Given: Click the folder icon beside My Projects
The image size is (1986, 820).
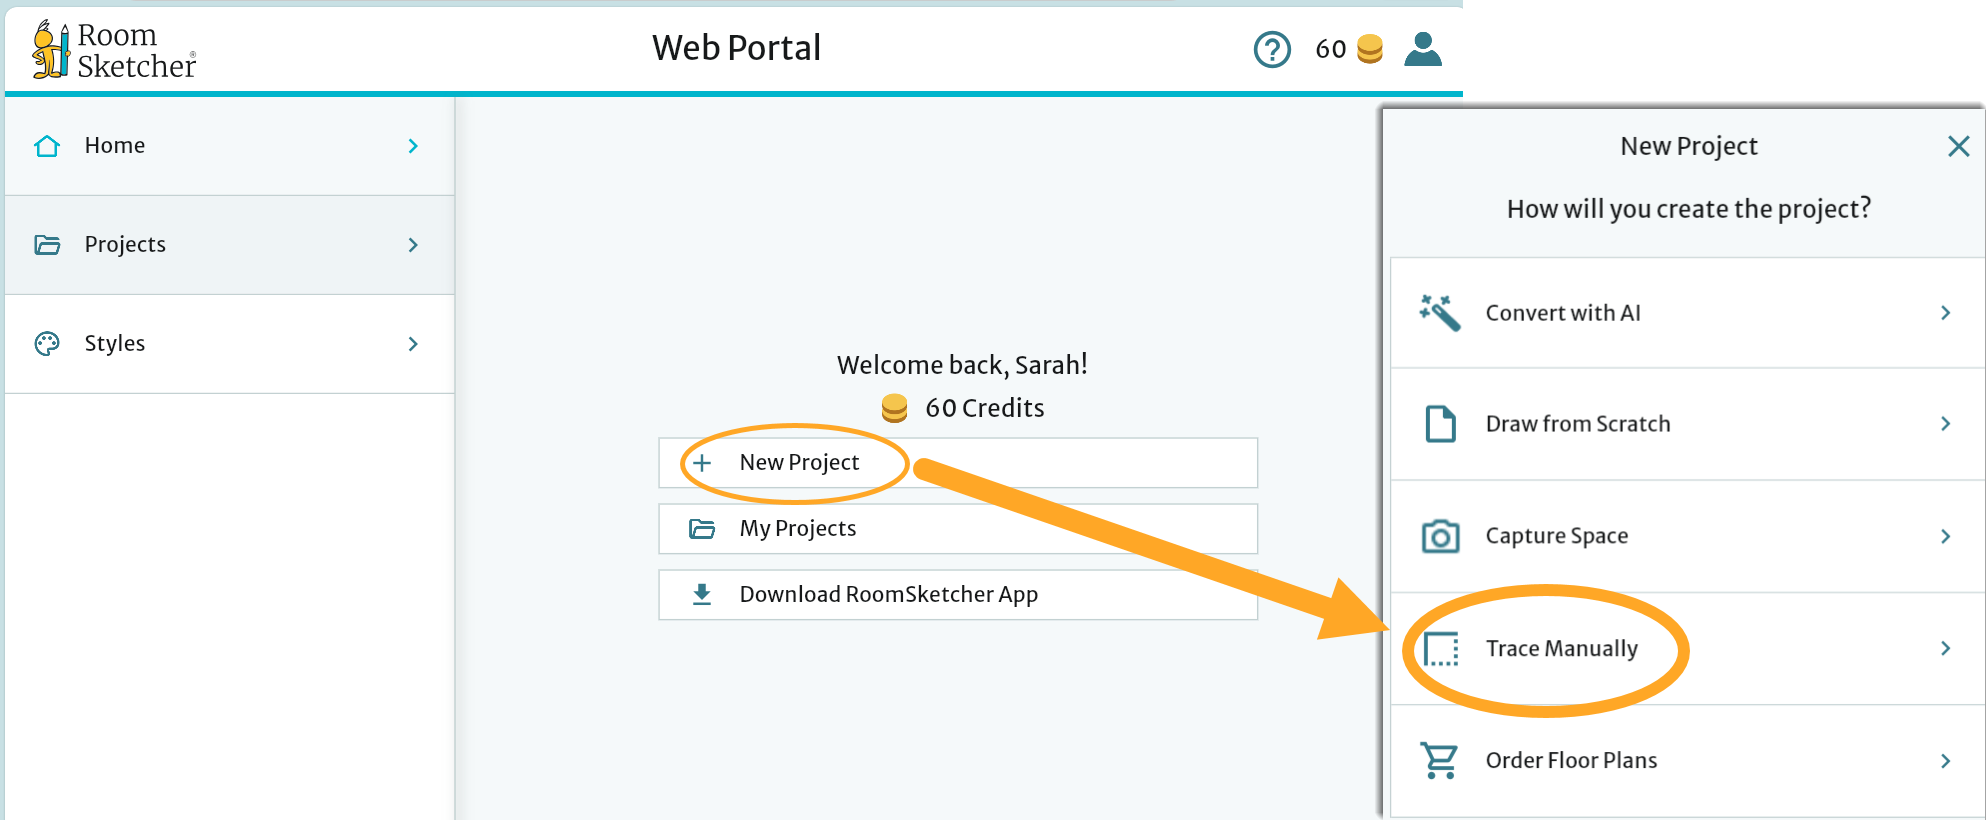Looking at the screenshot, I should pyautogui.click(x=702, y=529).
